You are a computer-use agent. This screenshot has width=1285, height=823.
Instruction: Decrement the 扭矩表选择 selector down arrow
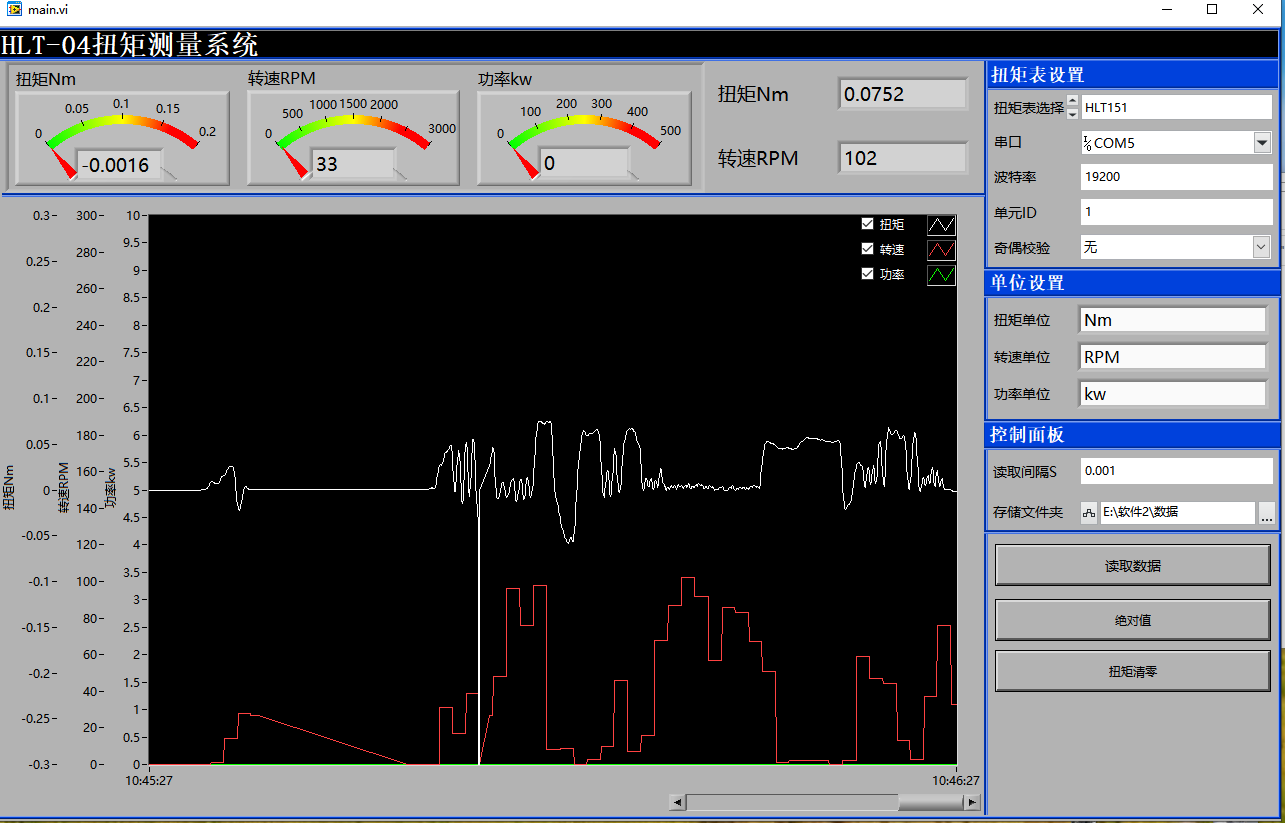1073,113
